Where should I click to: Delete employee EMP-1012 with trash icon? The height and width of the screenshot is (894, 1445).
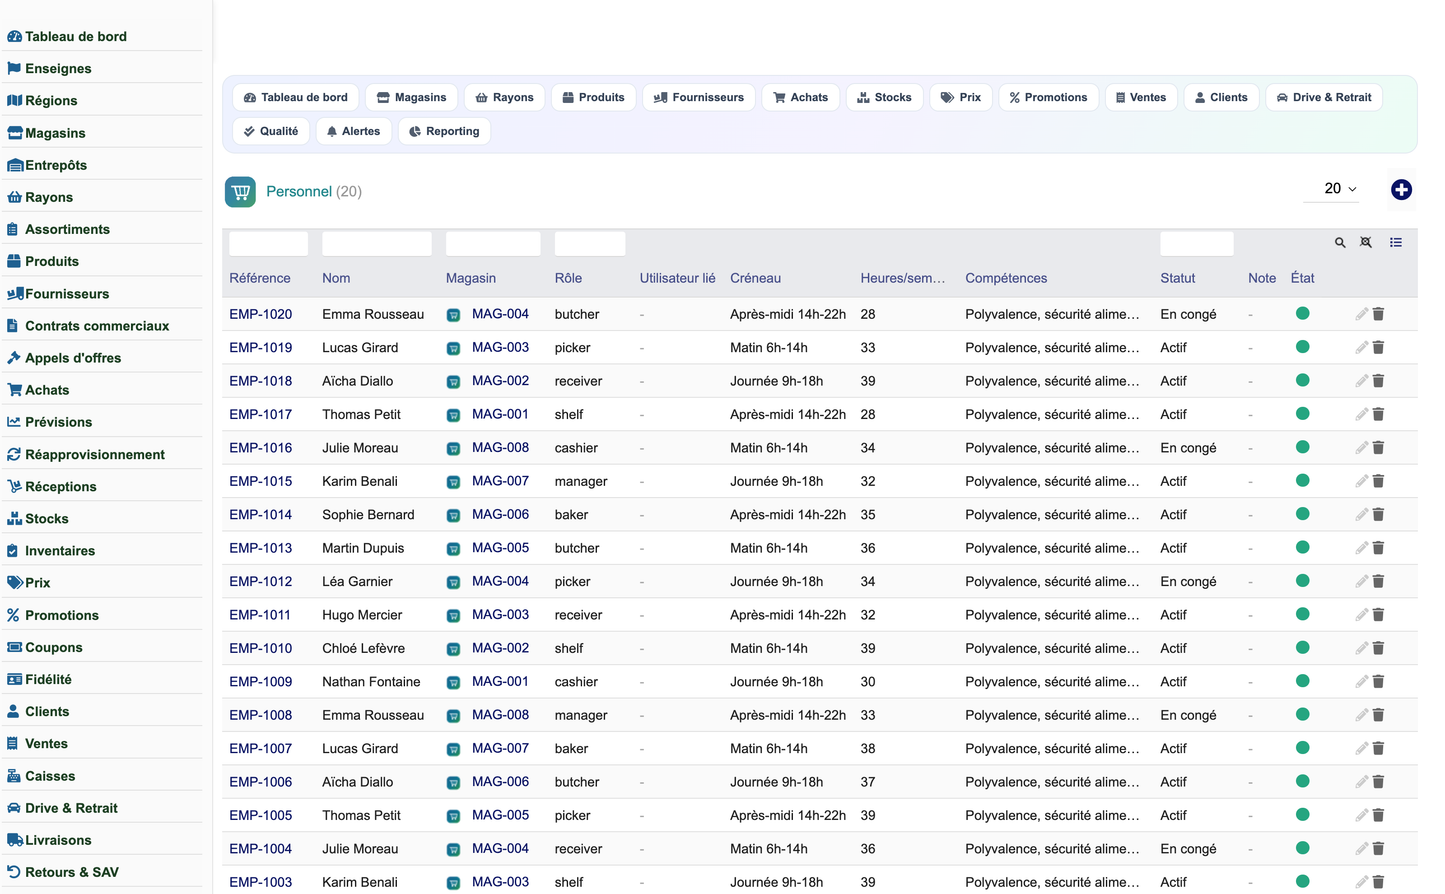pos(1378,581)
